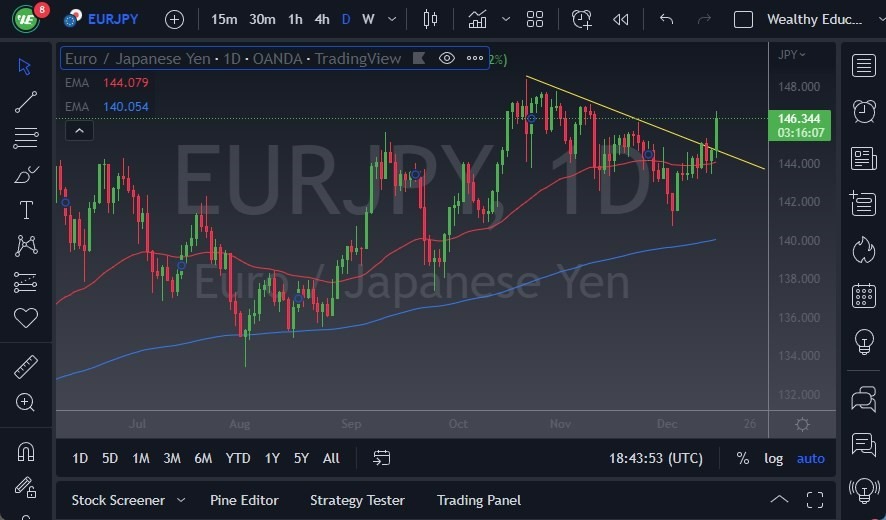The image size is (886, 520).
Task: Activate the zoom in tool
Action: [x=25, y=402]
